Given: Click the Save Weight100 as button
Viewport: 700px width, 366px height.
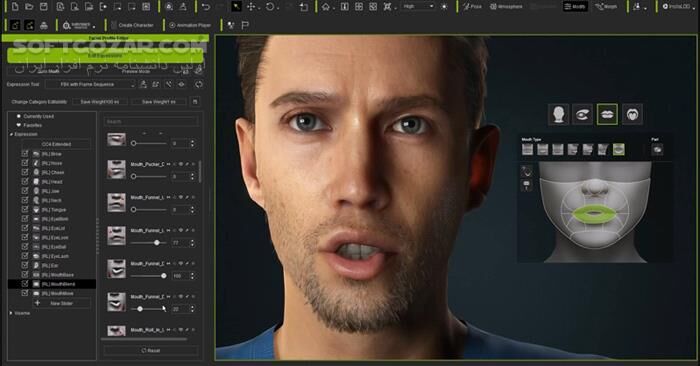Looking at the screenshot, I should (100, 102).
